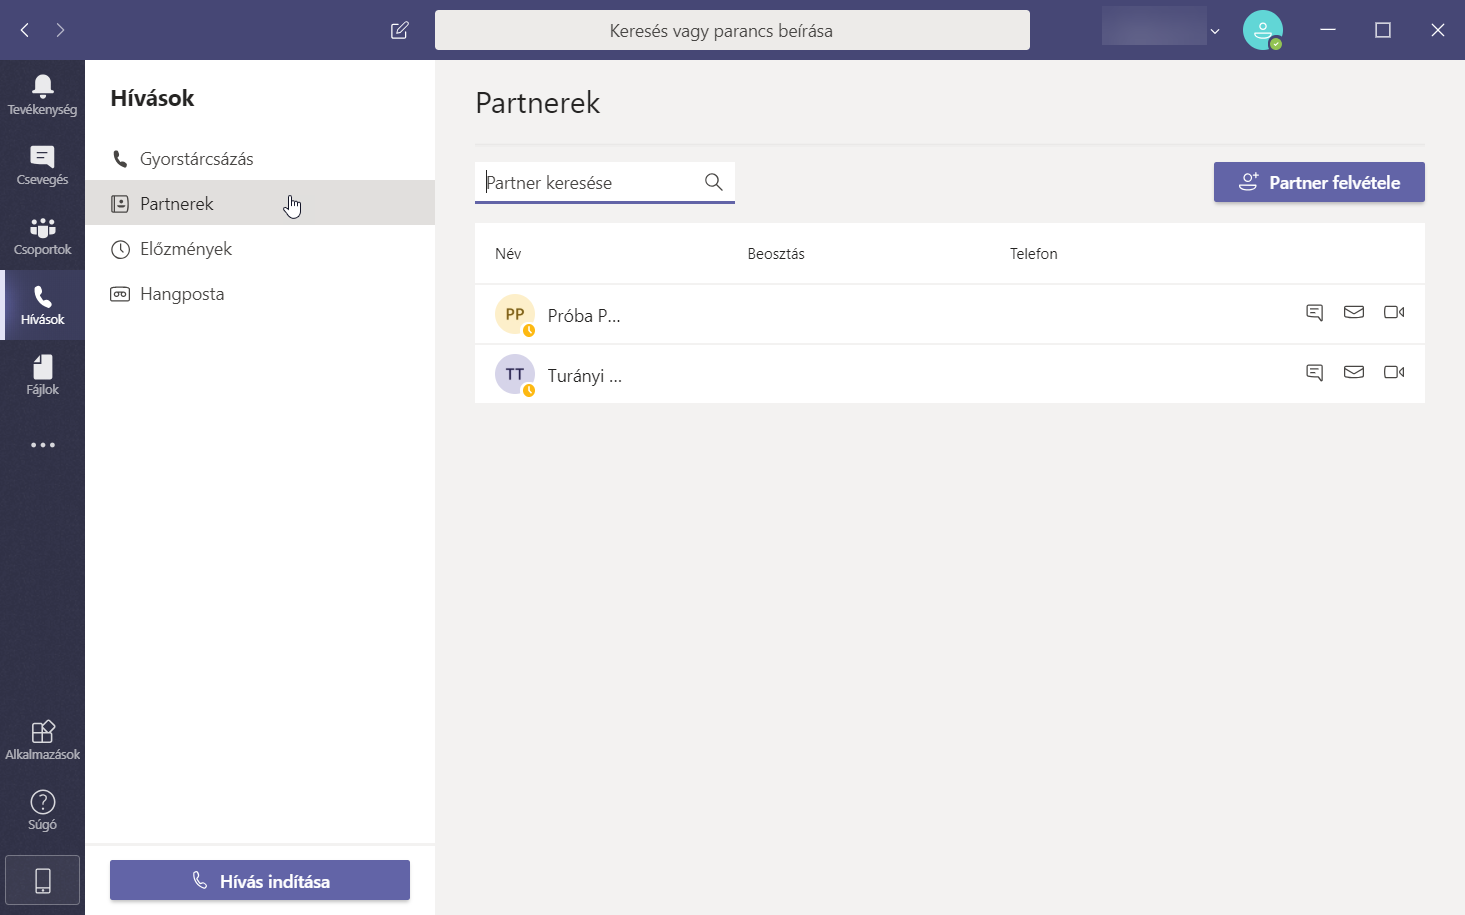The image size is (1465, 915).
Task: Expand the organization switcher dropdown arrow
Action: [1215, 31]
